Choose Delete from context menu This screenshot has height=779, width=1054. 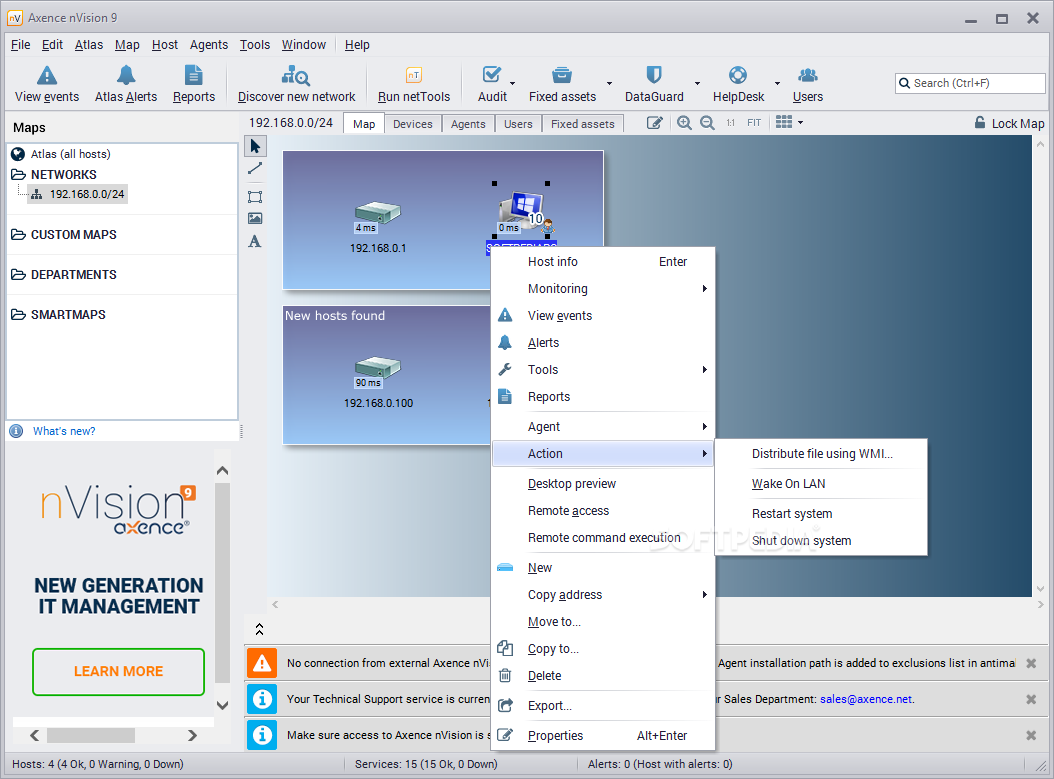pyautogui.click(x=603, y=676)
